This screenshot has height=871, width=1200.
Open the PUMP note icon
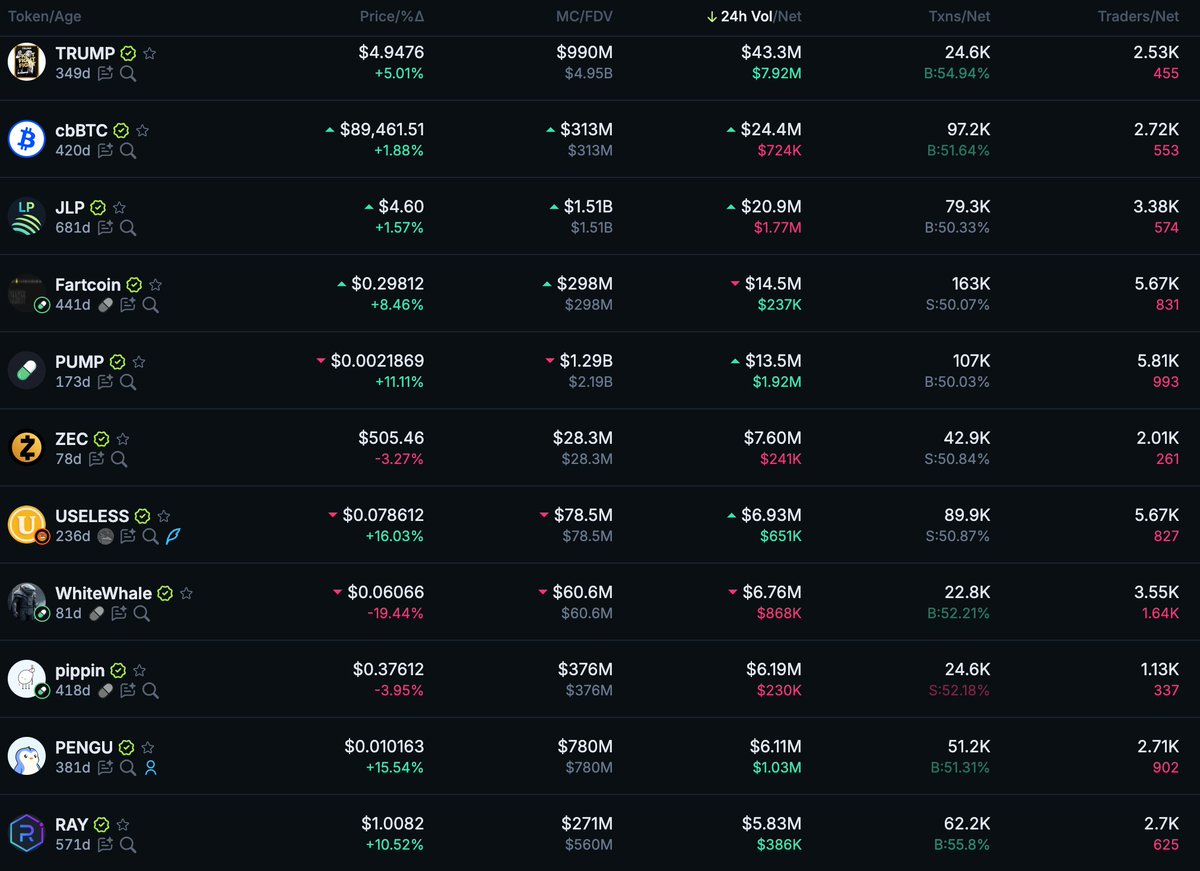(105, 382)
